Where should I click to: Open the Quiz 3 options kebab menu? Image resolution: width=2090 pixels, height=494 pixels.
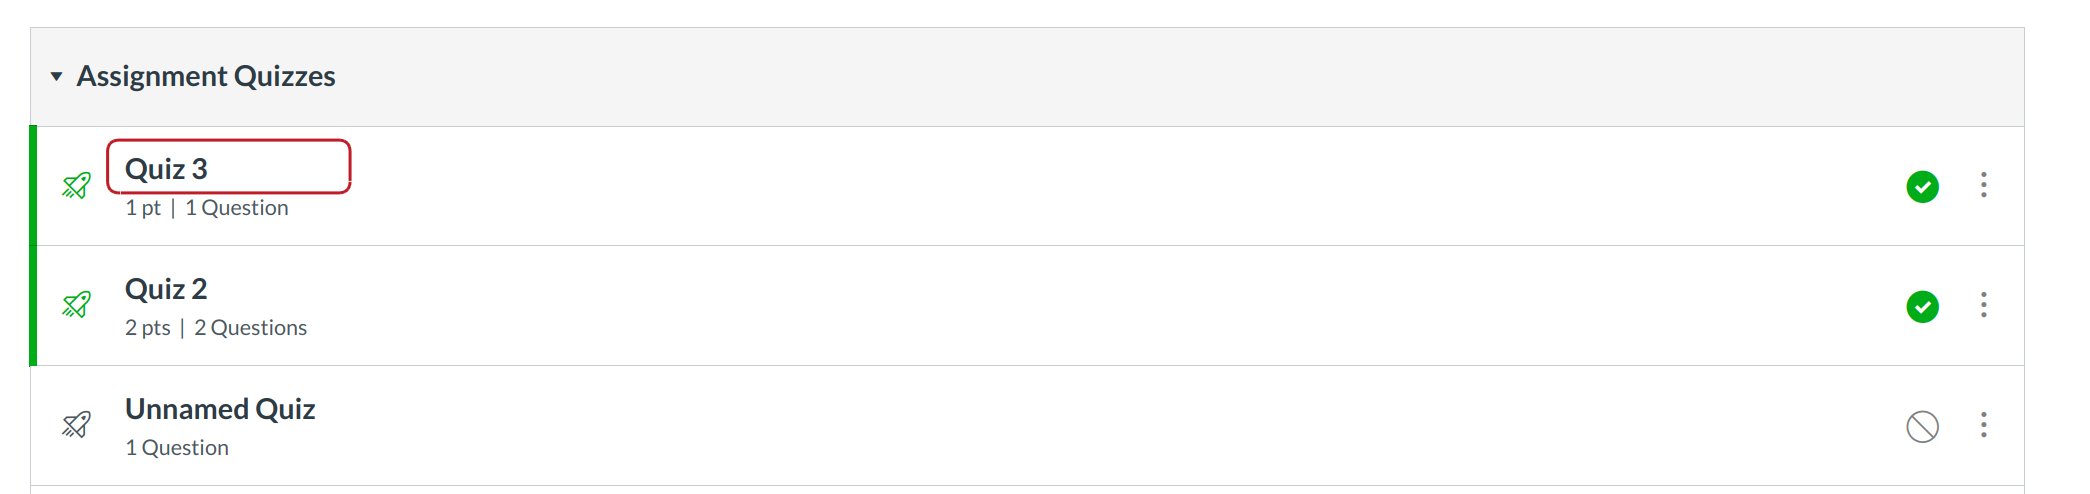click(1984, 185)
